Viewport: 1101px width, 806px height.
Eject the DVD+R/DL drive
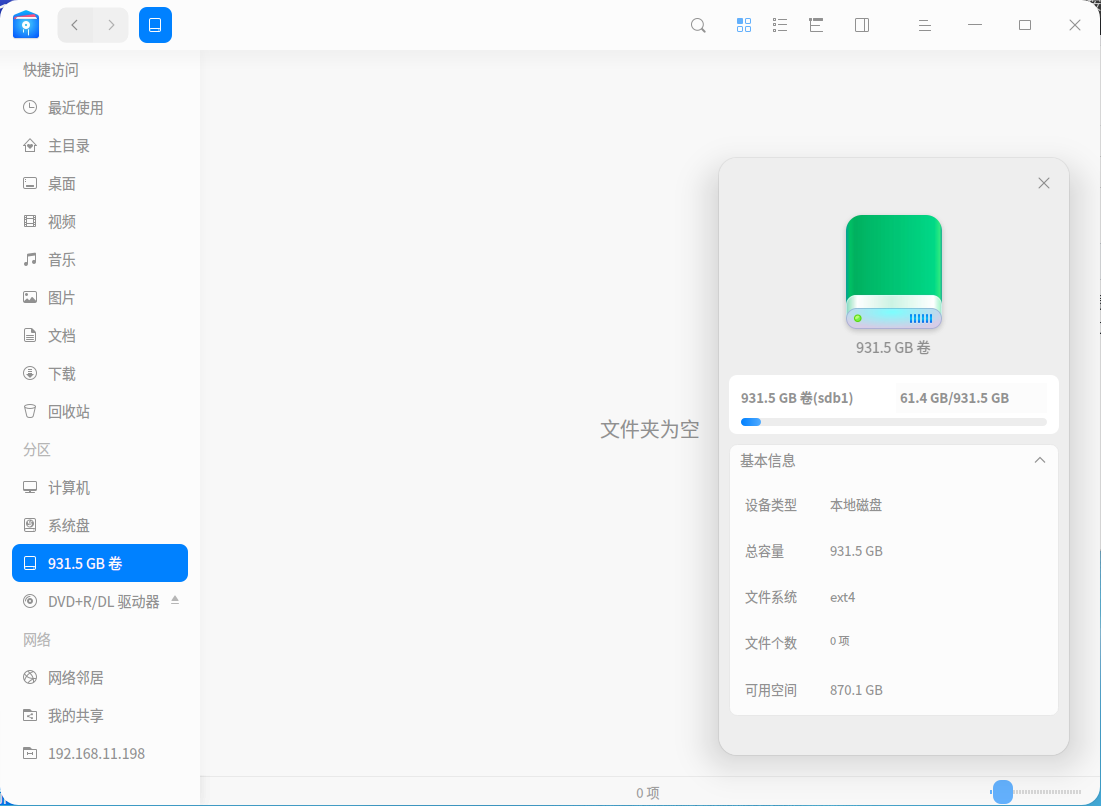[x=175, y=601]
